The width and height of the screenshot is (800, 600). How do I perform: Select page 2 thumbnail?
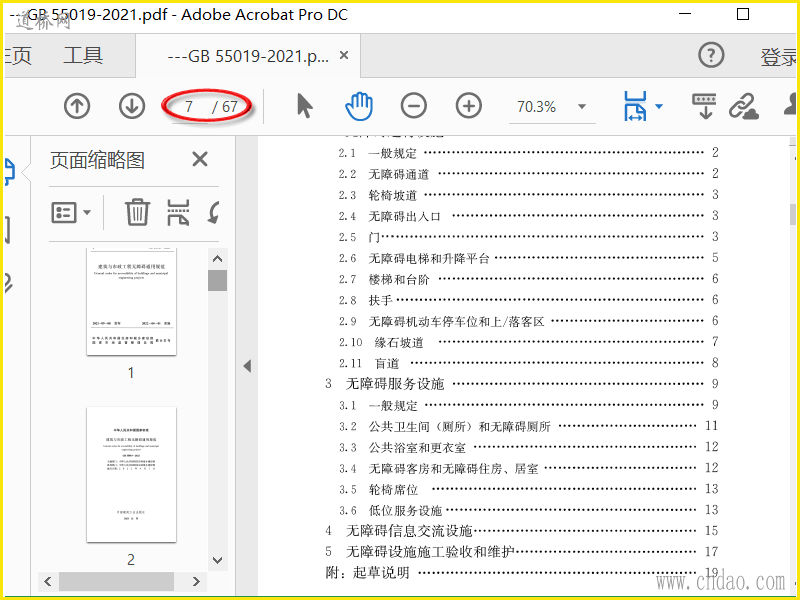pos(131,474)
